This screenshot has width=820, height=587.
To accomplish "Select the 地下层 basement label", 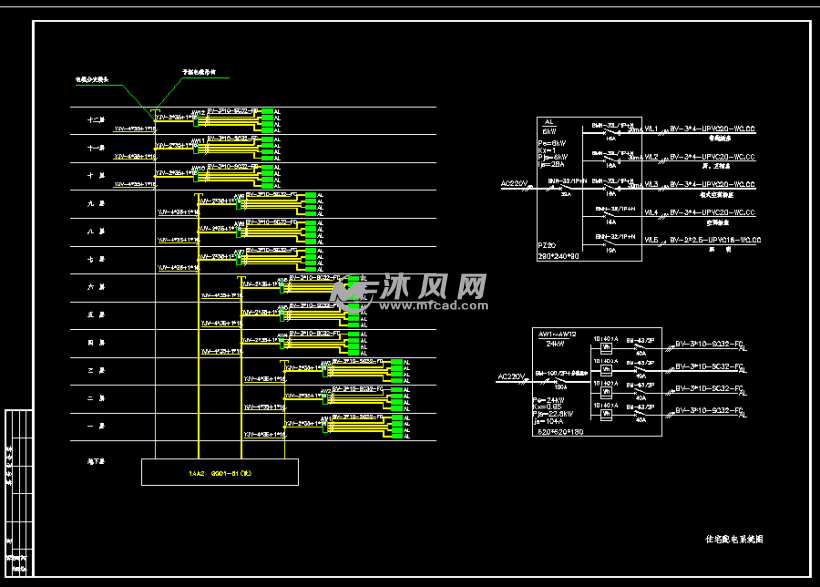I will coord(96,461).
